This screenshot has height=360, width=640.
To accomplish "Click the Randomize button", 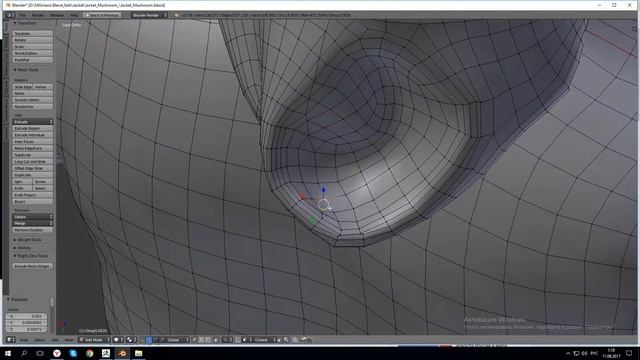I will pyautogui.click(x=33, y=107).
